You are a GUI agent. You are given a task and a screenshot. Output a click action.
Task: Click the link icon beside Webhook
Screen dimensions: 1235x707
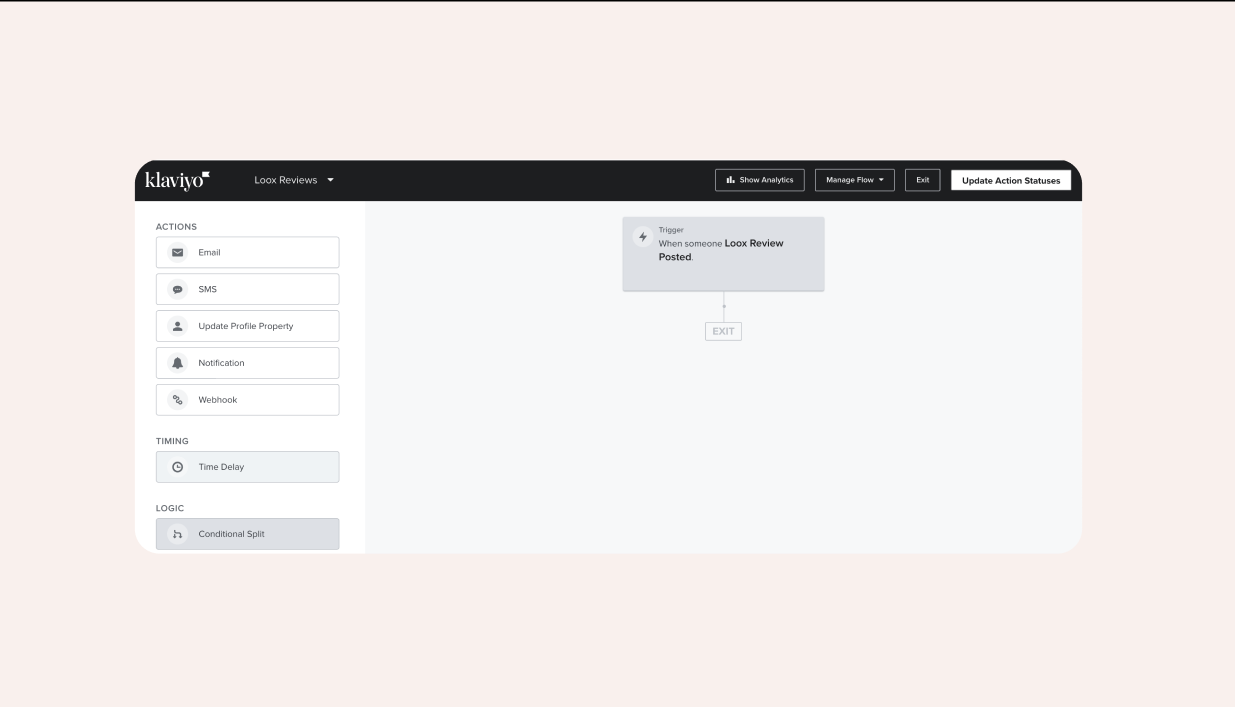178,400
